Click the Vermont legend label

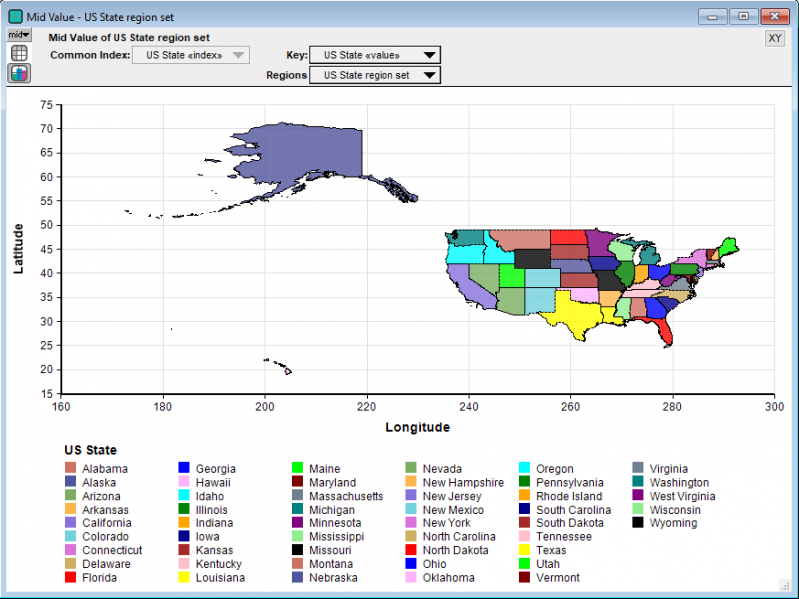[558, 578]
